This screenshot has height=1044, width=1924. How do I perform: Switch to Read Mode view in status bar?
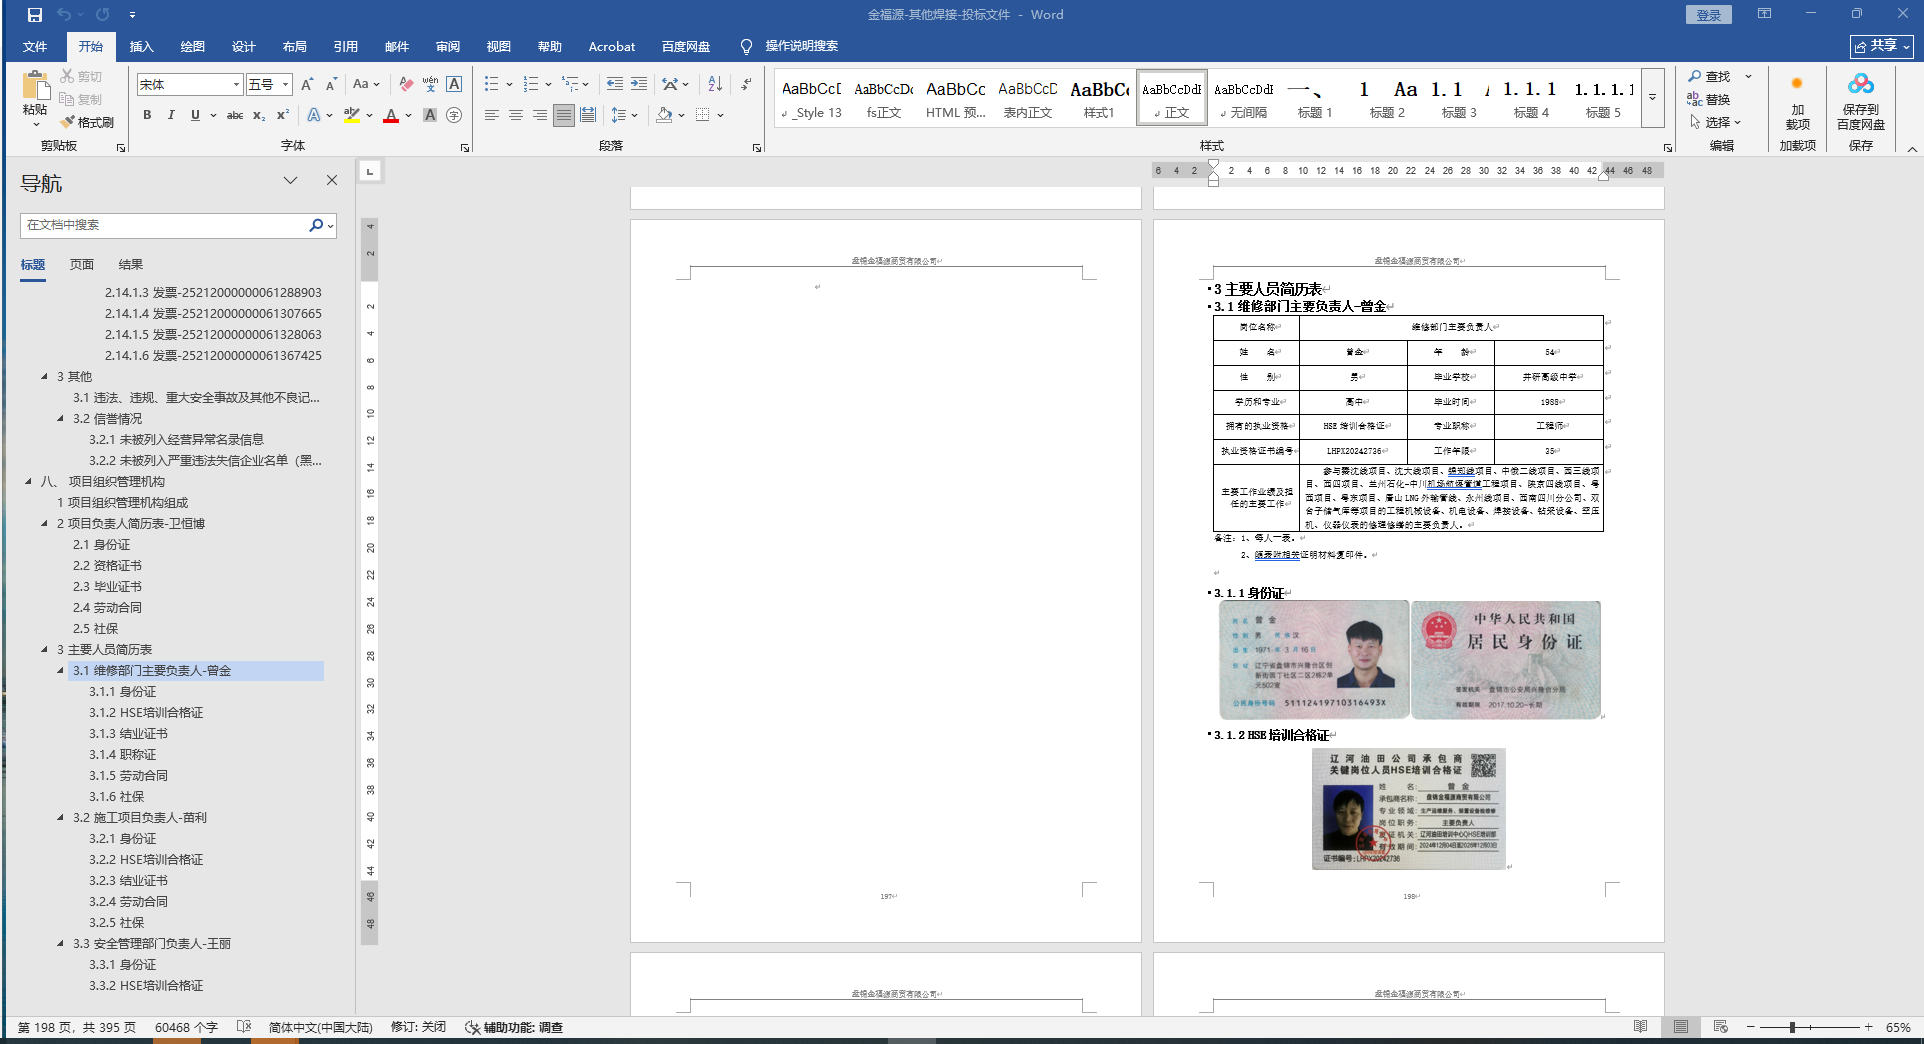coord(1641,1027)
